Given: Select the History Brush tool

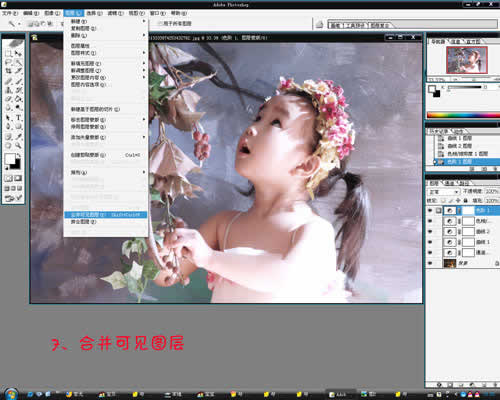Looking at the screenshot, I should 18,90.
